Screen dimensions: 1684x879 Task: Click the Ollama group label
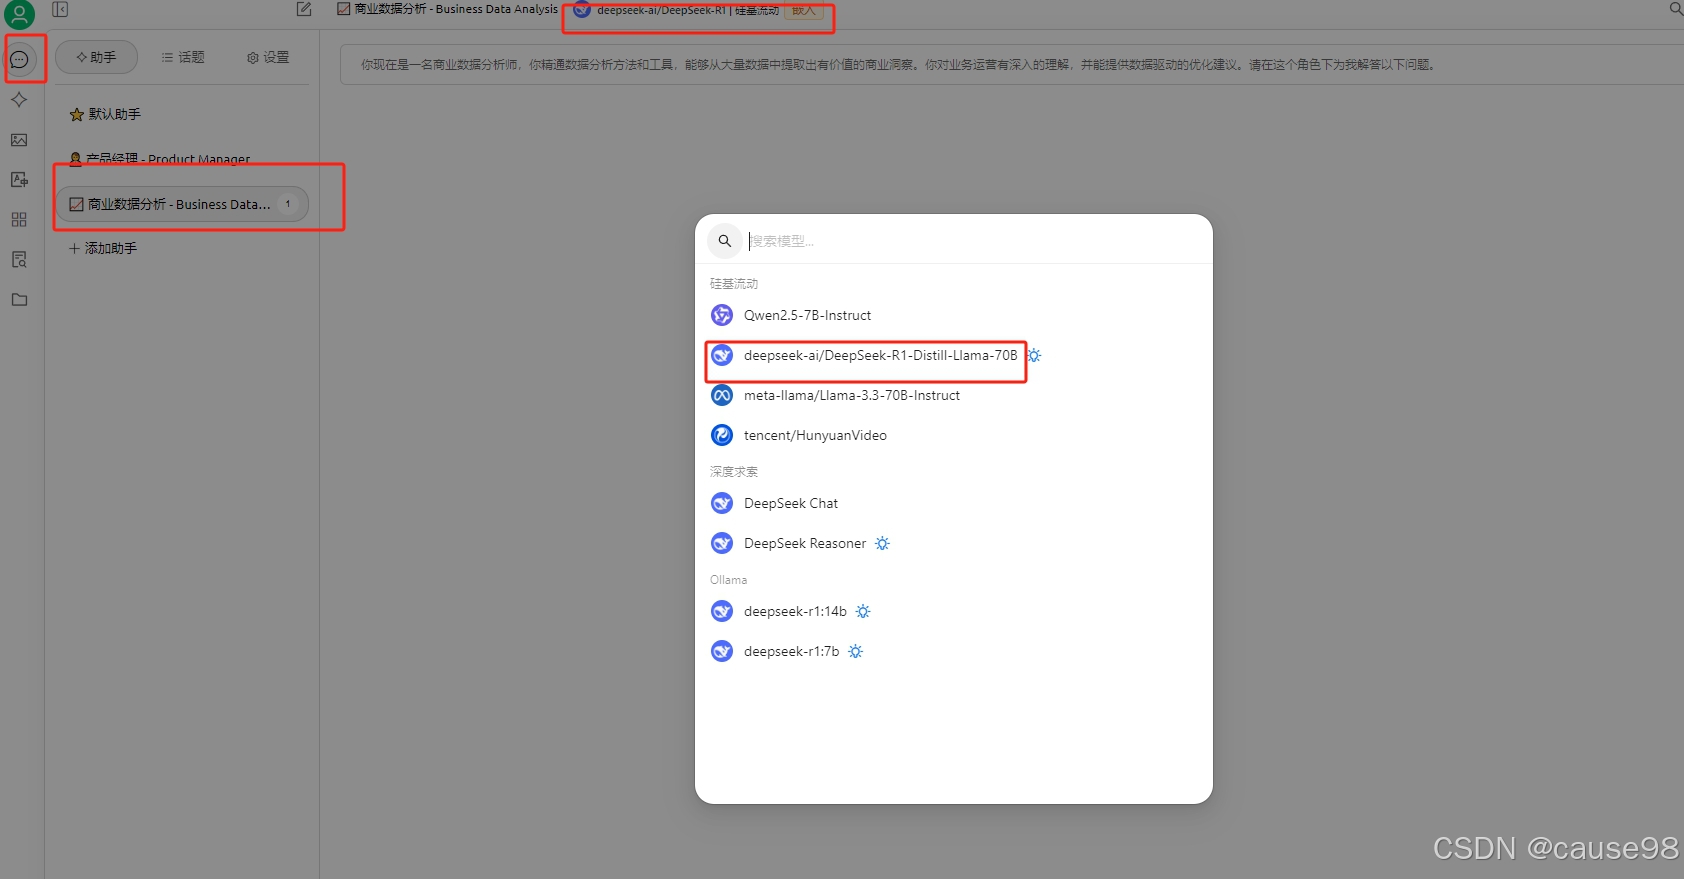pyautogui.click(x=728, y=580)
